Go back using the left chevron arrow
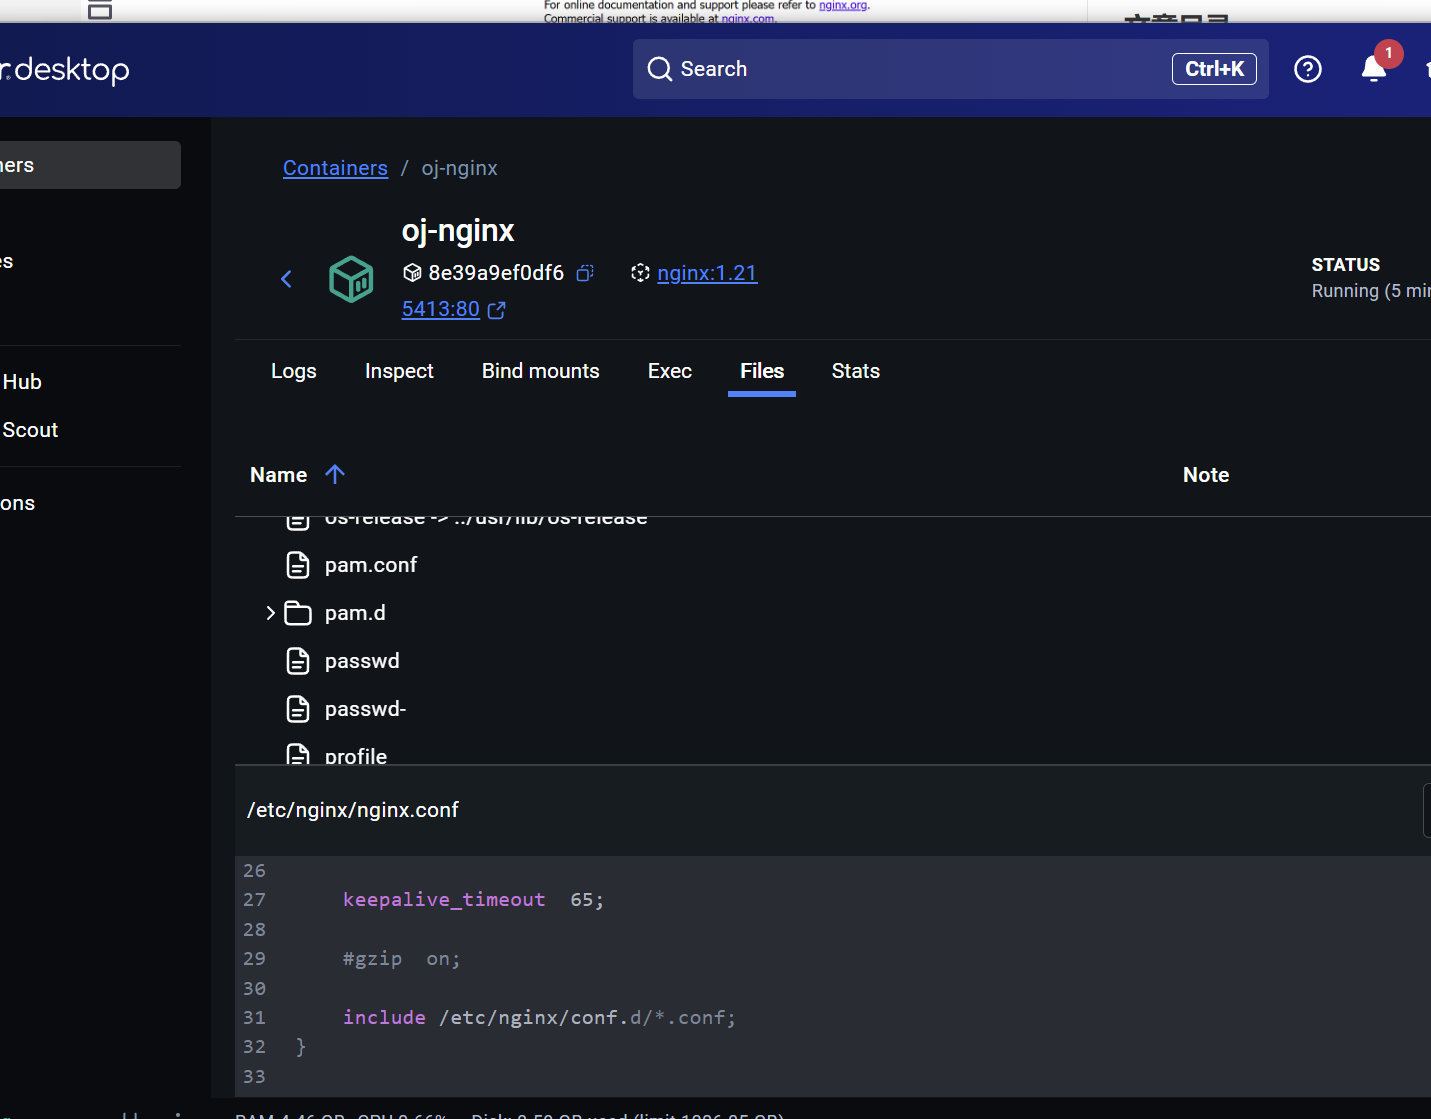The image size is (1431, 1119). [286, 279]
